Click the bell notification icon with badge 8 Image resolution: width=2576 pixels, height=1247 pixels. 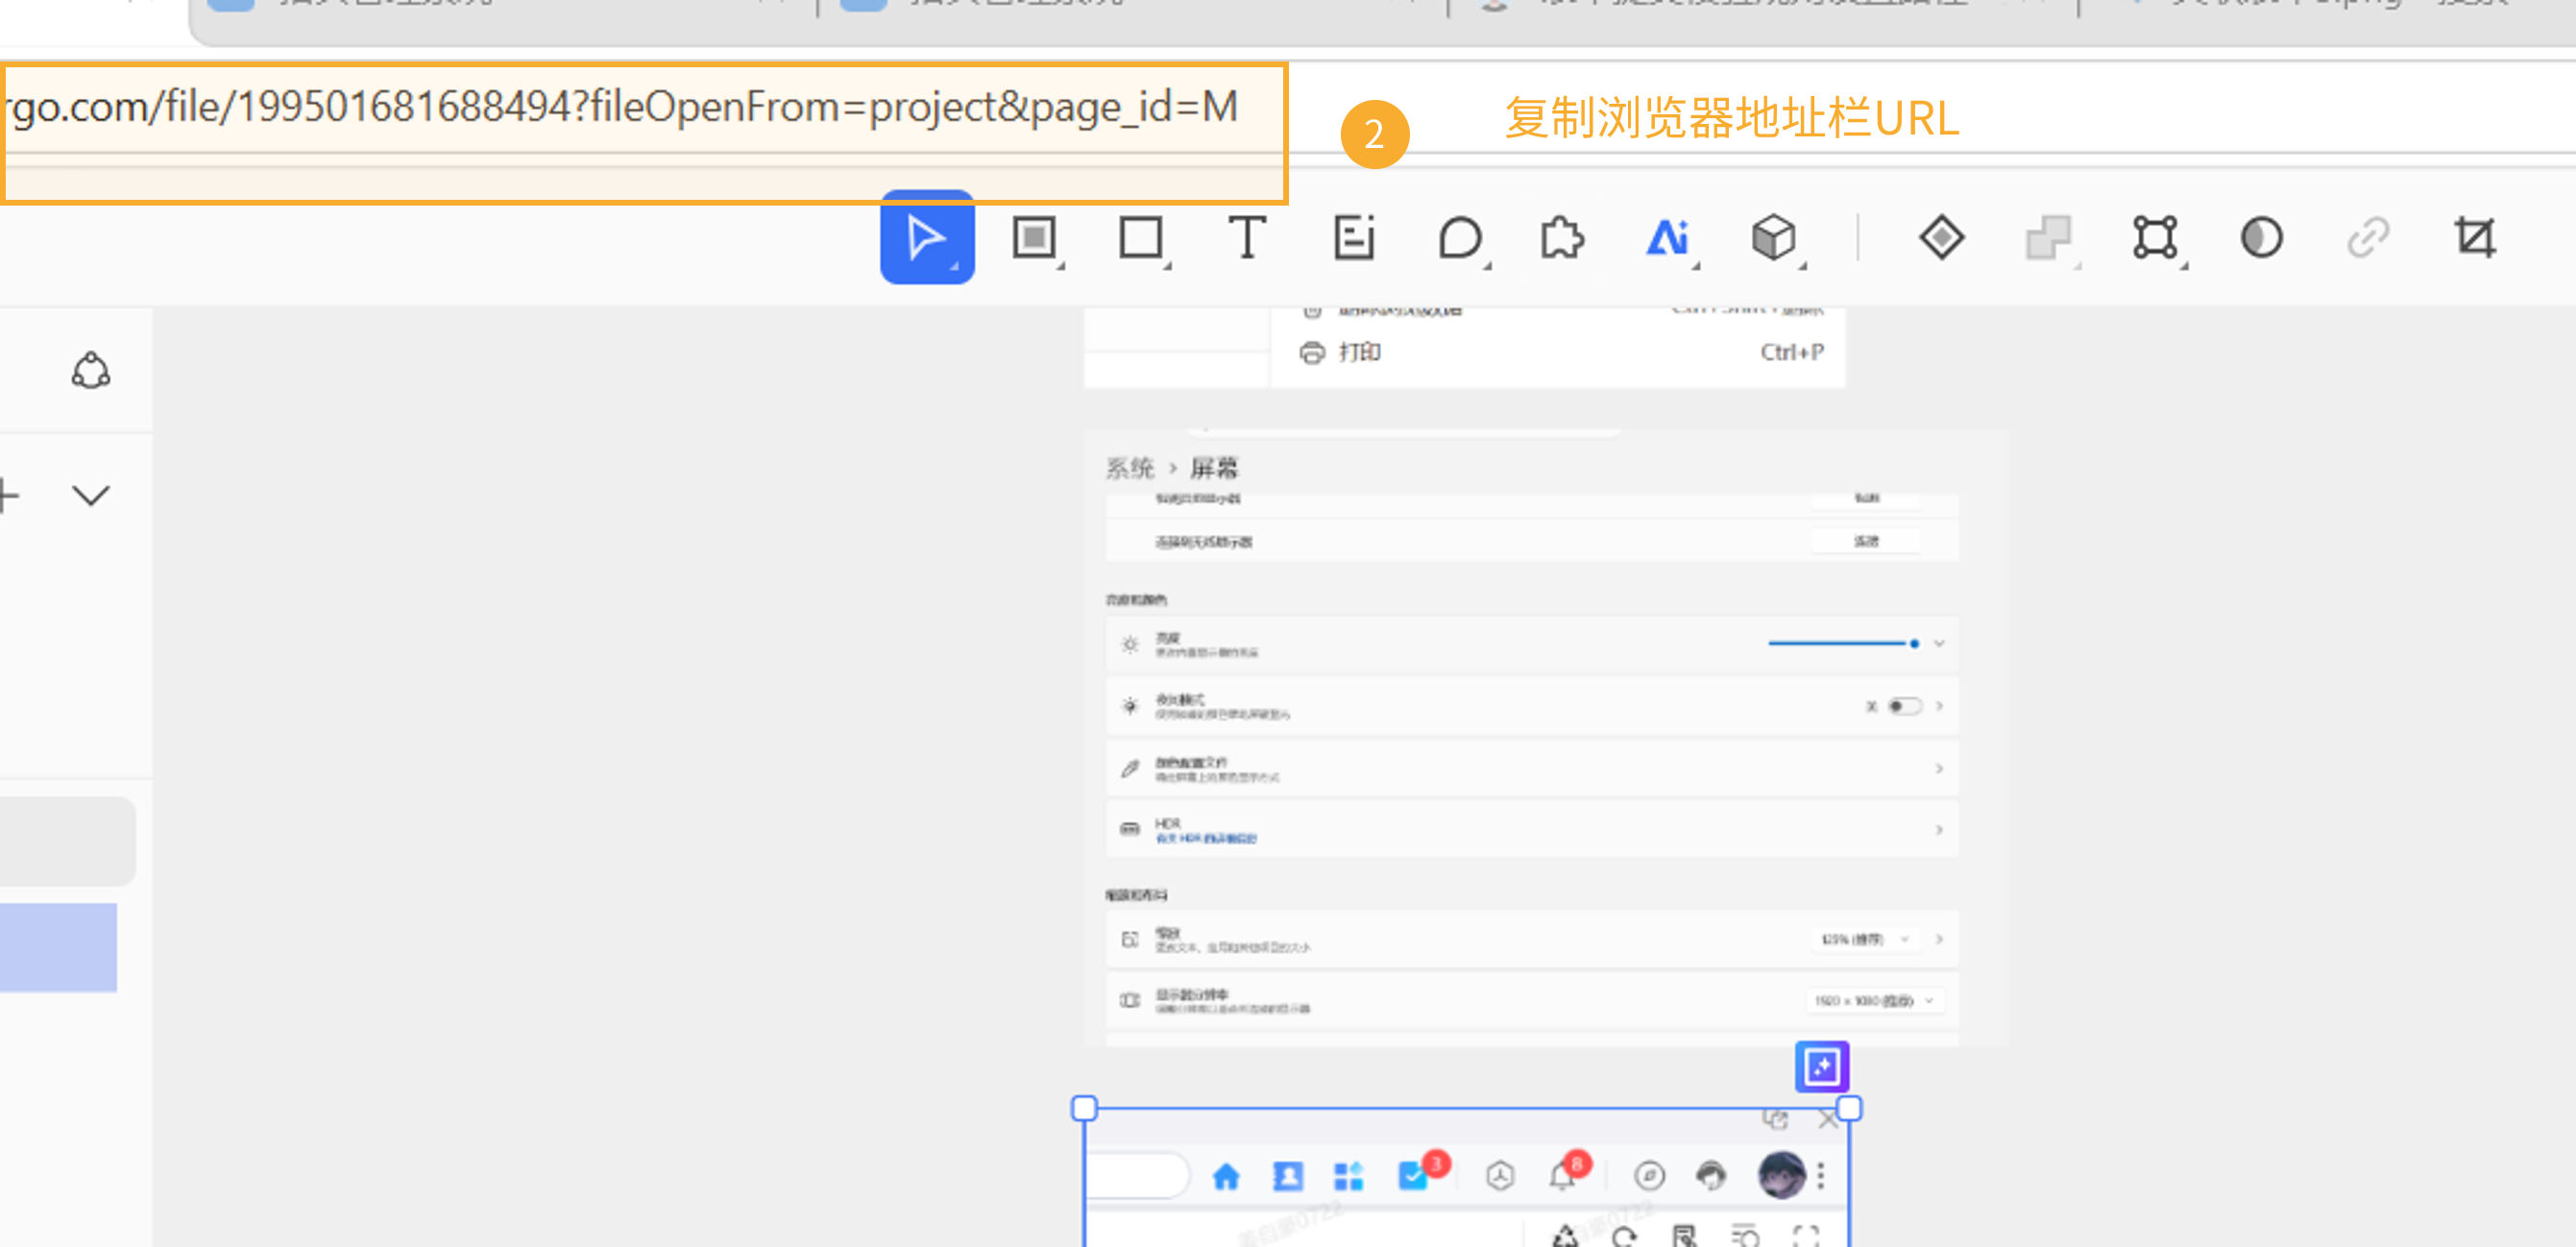[x=1562, y=1176]
